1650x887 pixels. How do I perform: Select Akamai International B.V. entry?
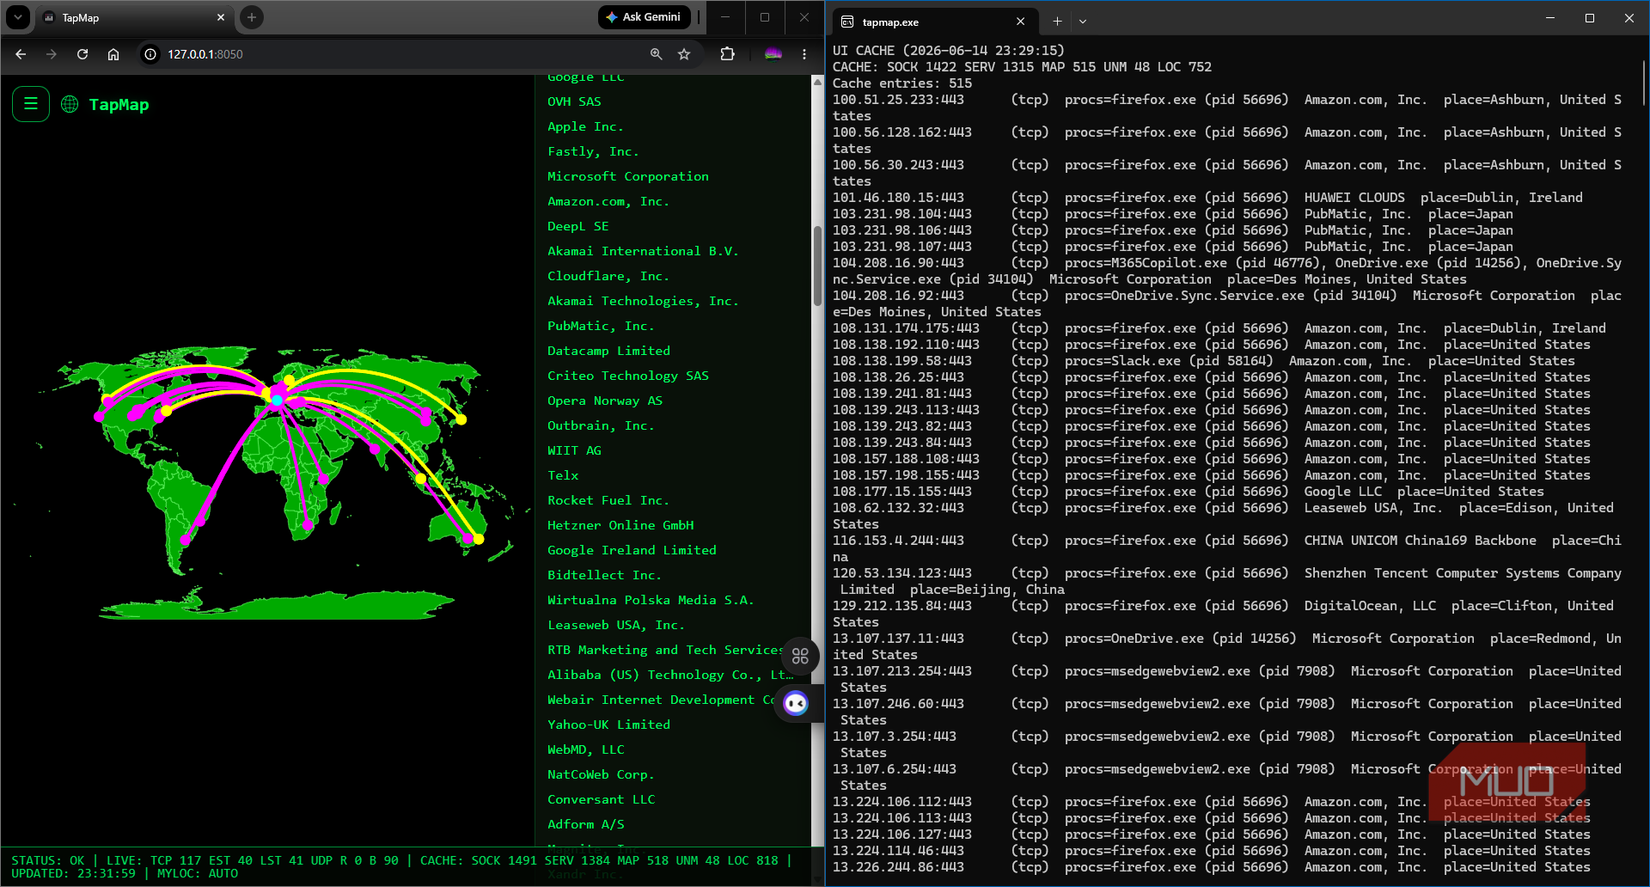[643, 252]
